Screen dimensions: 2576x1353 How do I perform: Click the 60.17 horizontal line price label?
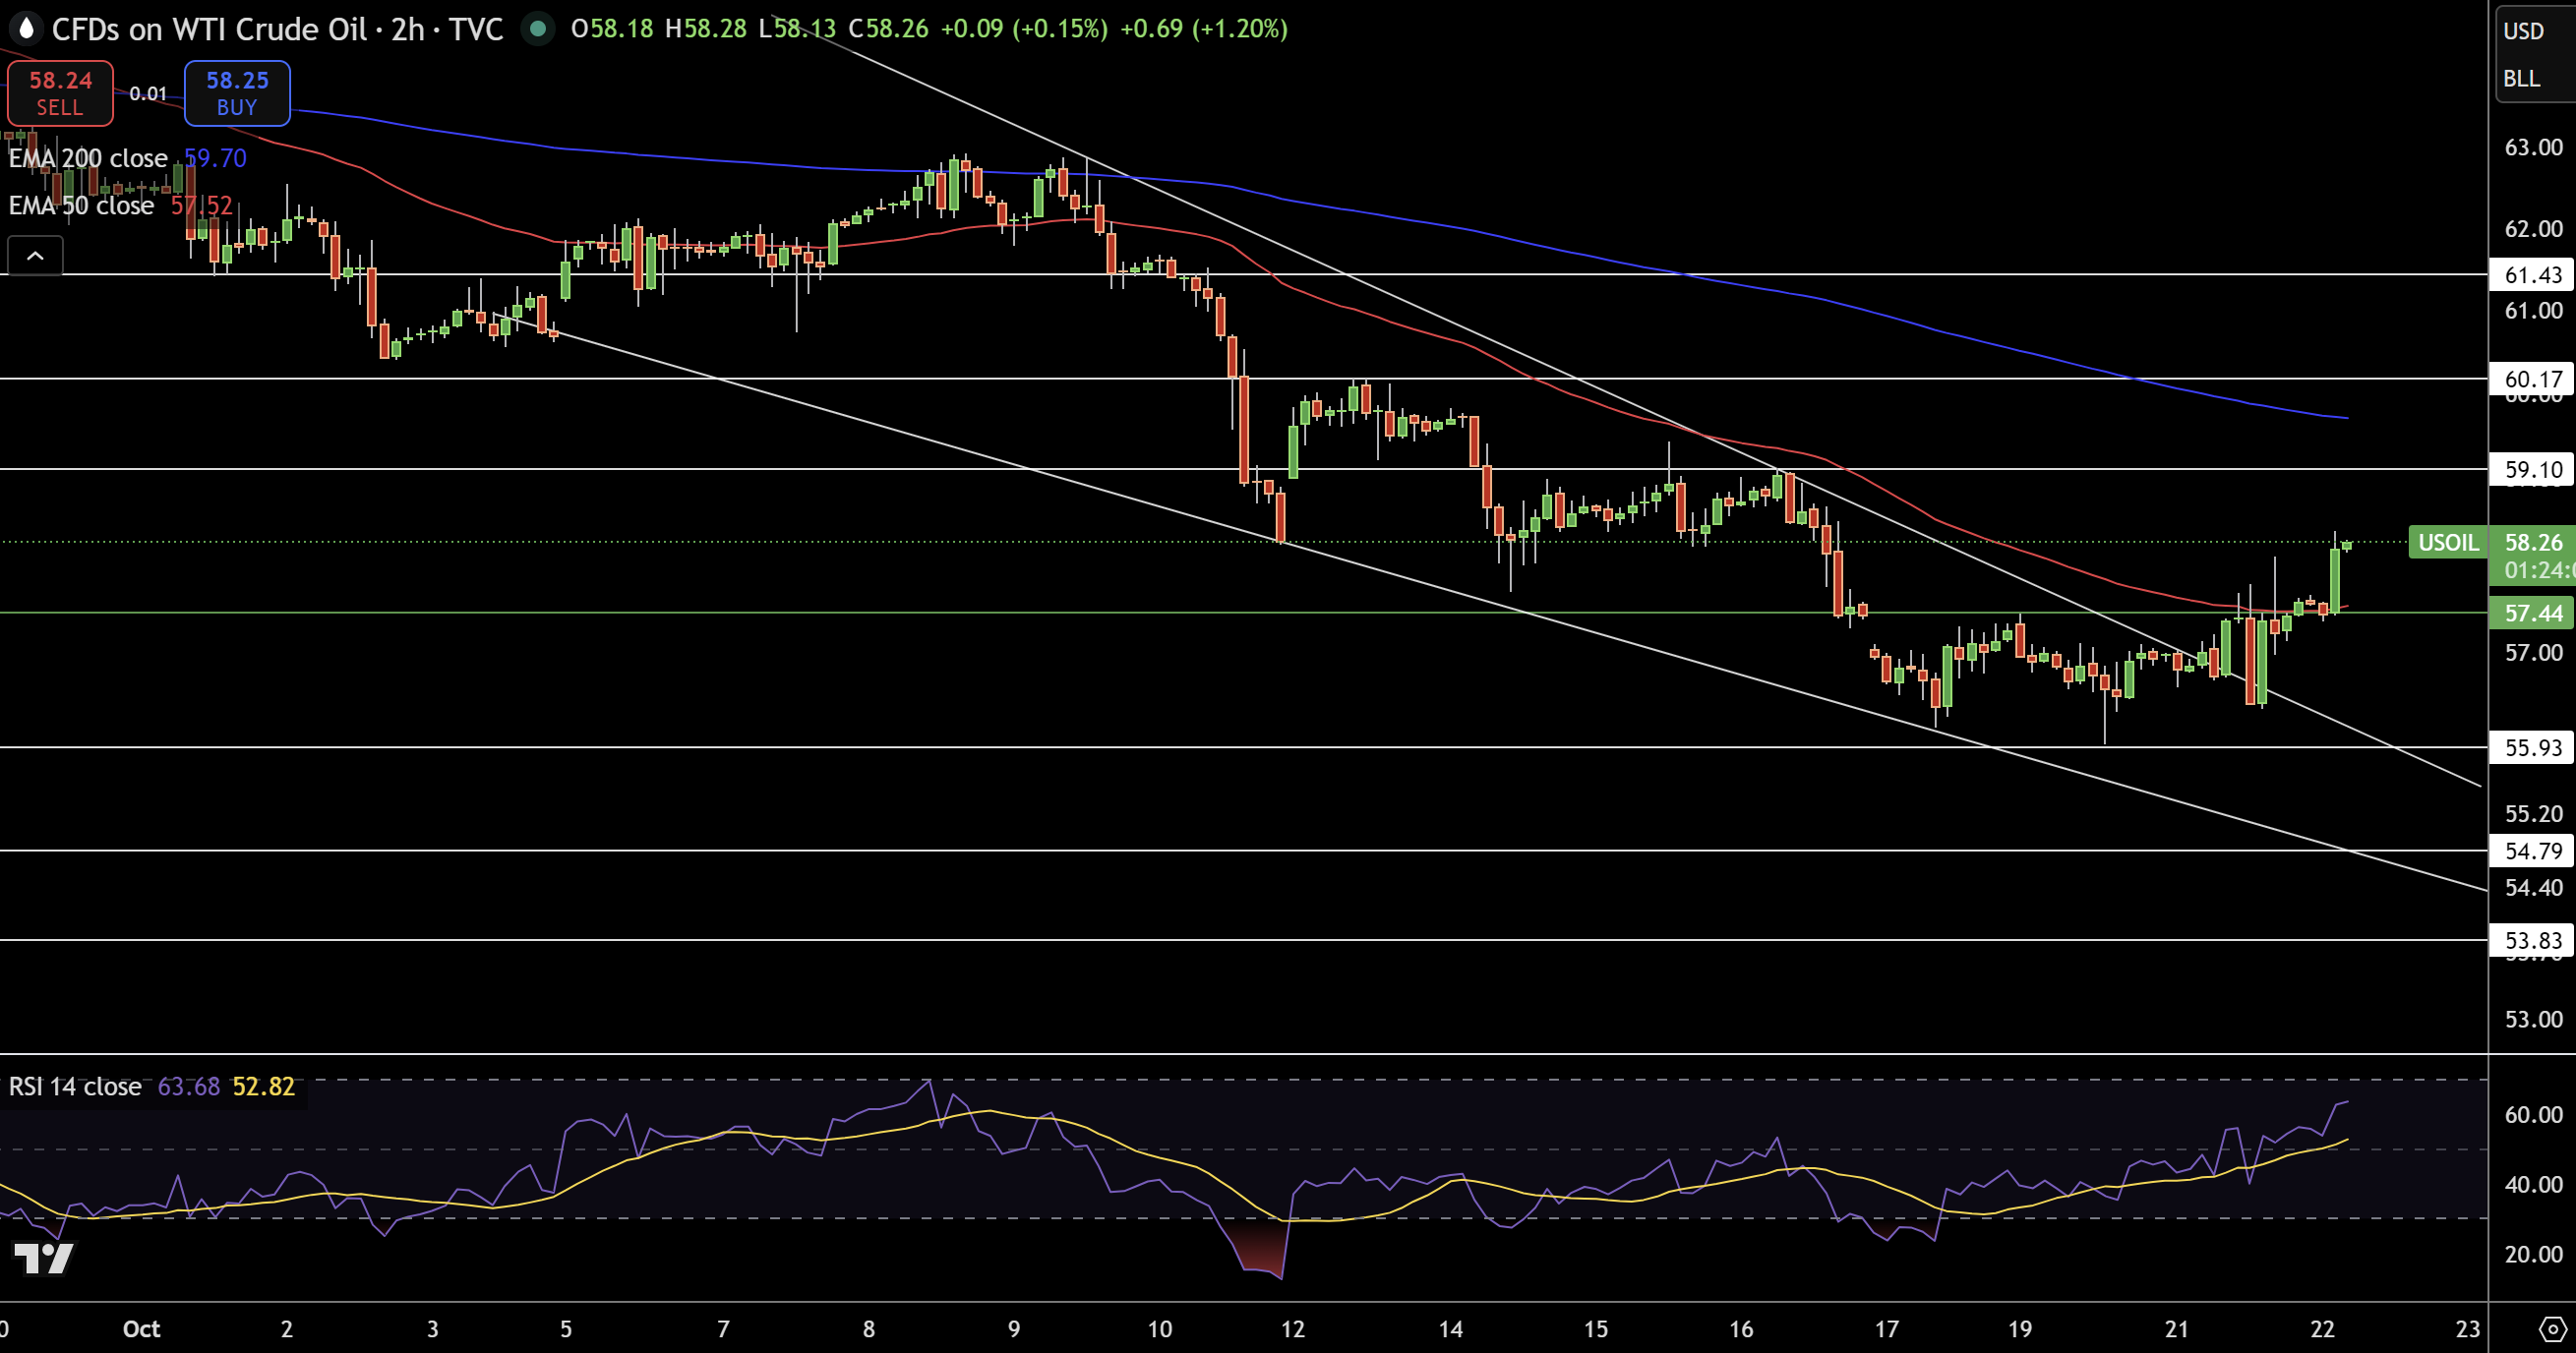tap(2532, 379)
